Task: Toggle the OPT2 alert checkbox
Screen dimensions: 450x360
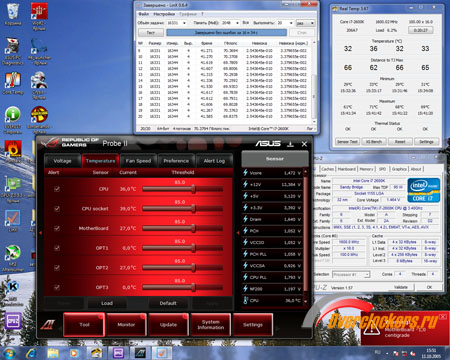Action: coord(57,267)
